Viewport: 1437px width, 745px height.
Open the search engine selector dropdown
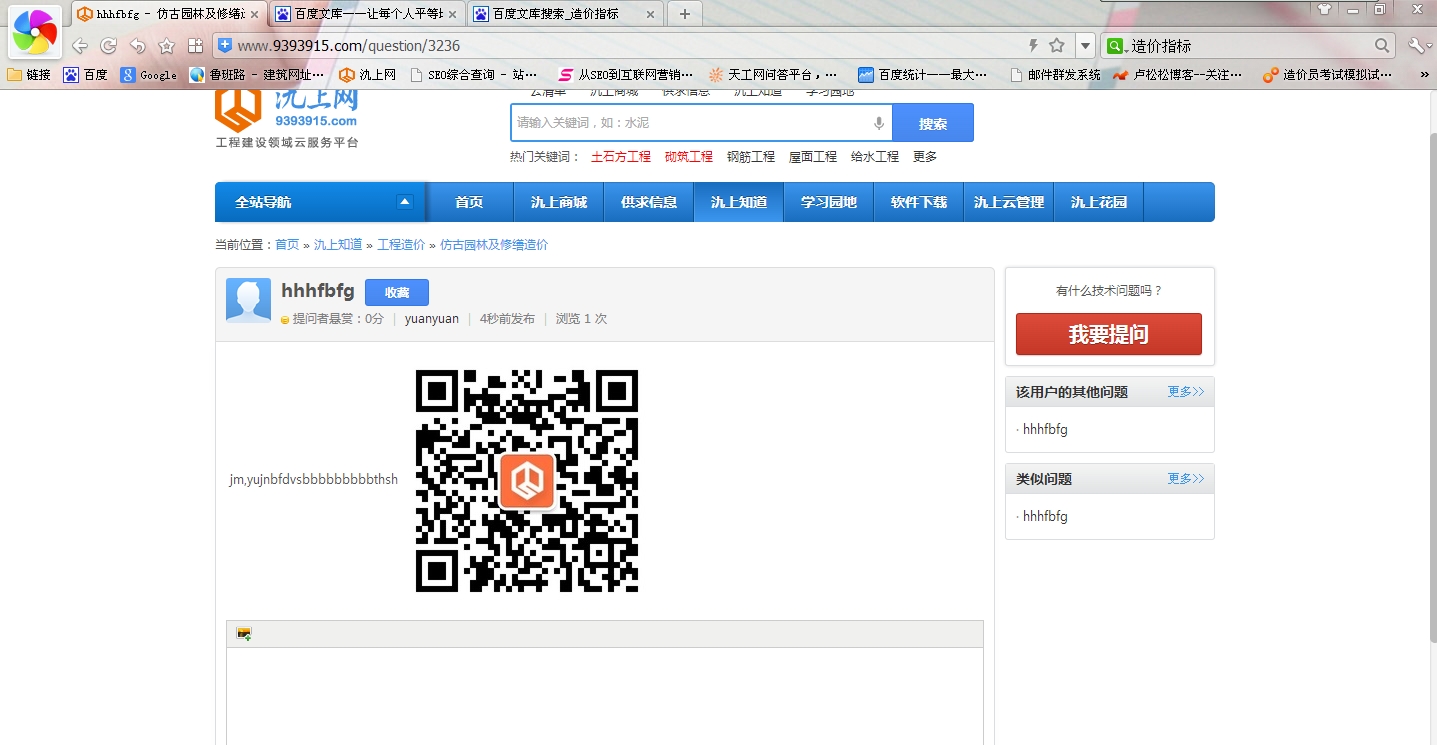tap(1116, 46)
